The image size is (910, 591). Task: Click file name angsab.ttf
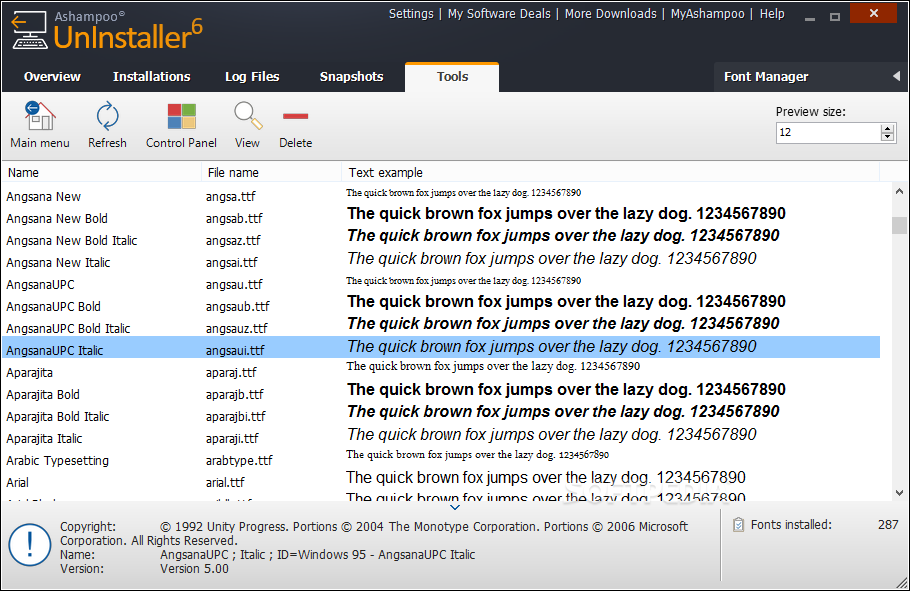(234, 219)
